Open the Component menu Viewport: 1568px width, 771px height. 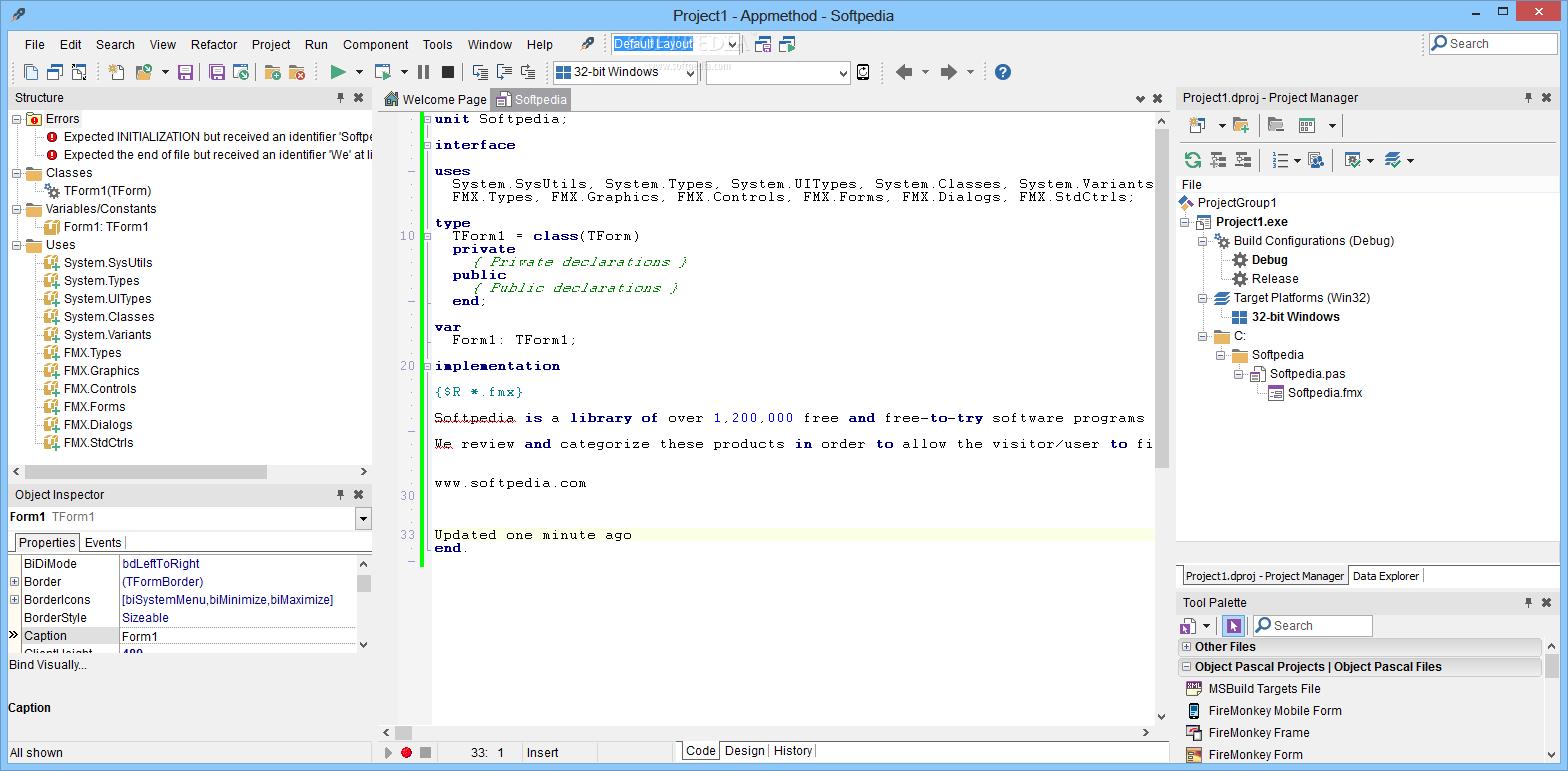point(375,45)
